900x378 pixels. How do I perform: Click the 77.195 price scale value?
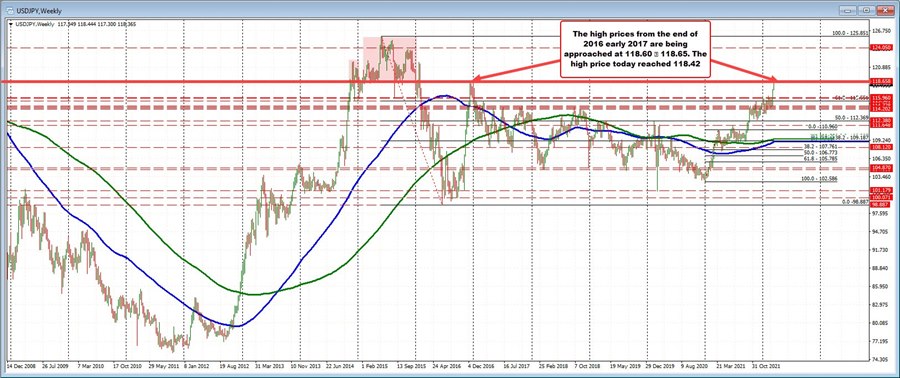[880, 341]
